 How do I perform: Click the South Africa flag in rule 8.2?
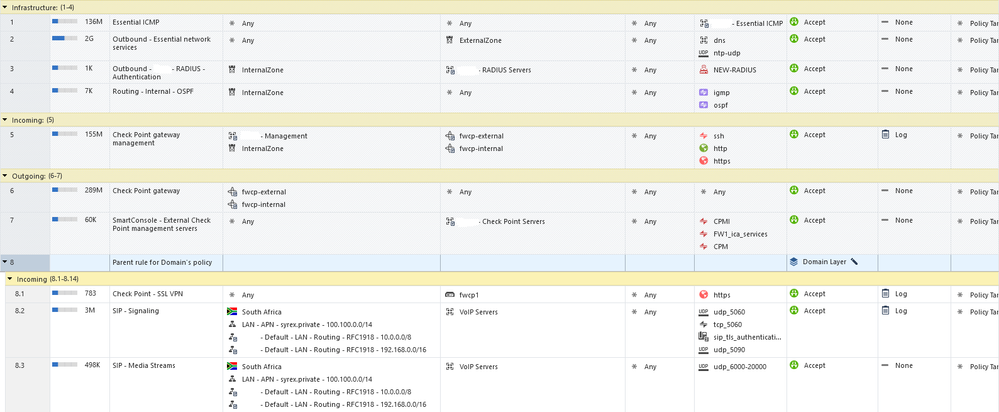(x=233, y=312)
